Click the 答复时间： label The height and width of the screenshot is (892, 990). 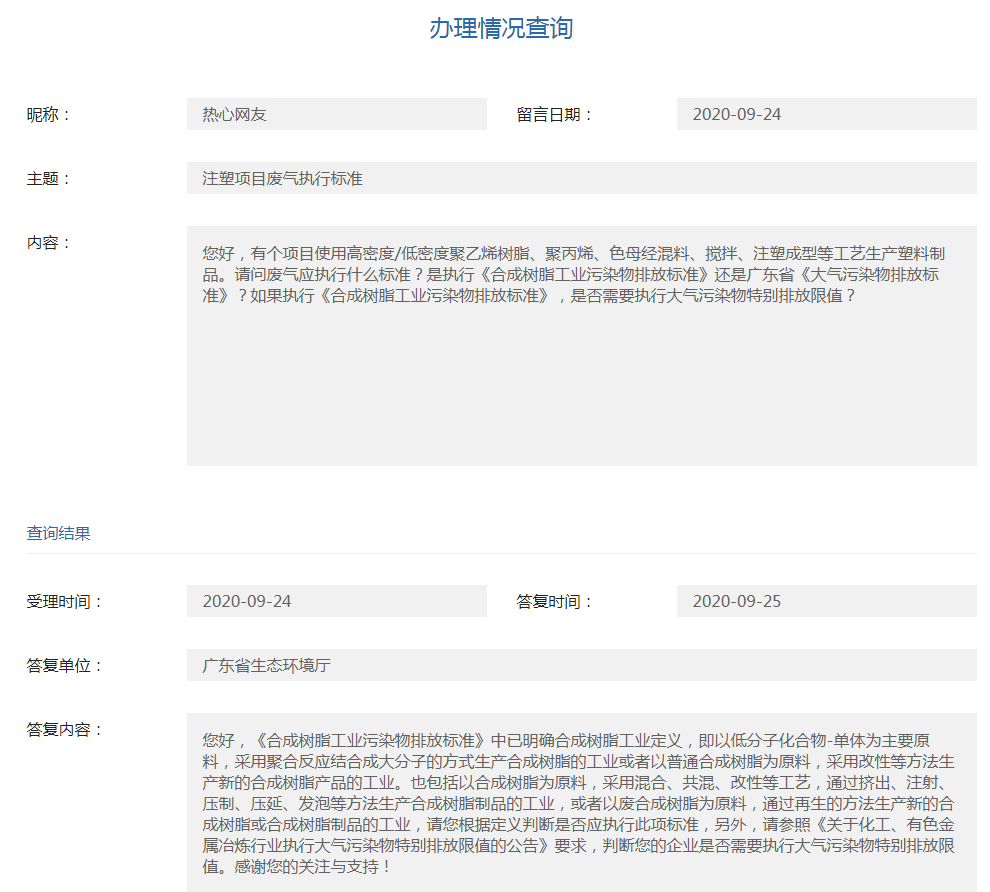click(x=554, y=602)
